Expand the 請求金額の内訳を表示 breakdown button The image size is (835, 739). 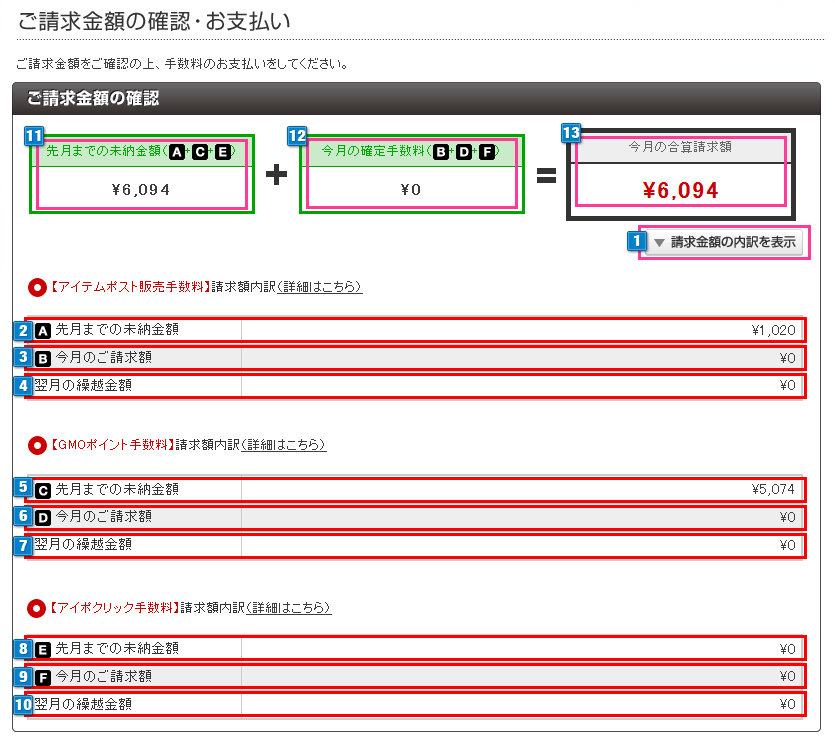coord(724,242)
